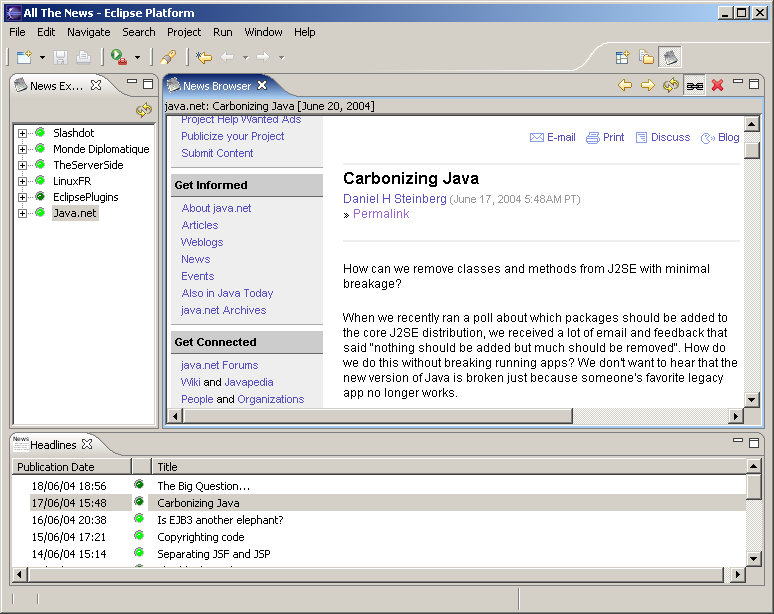Click status dot for Separating JSF headline
This screenshot has height=614, width=774.
click(139, 552)
